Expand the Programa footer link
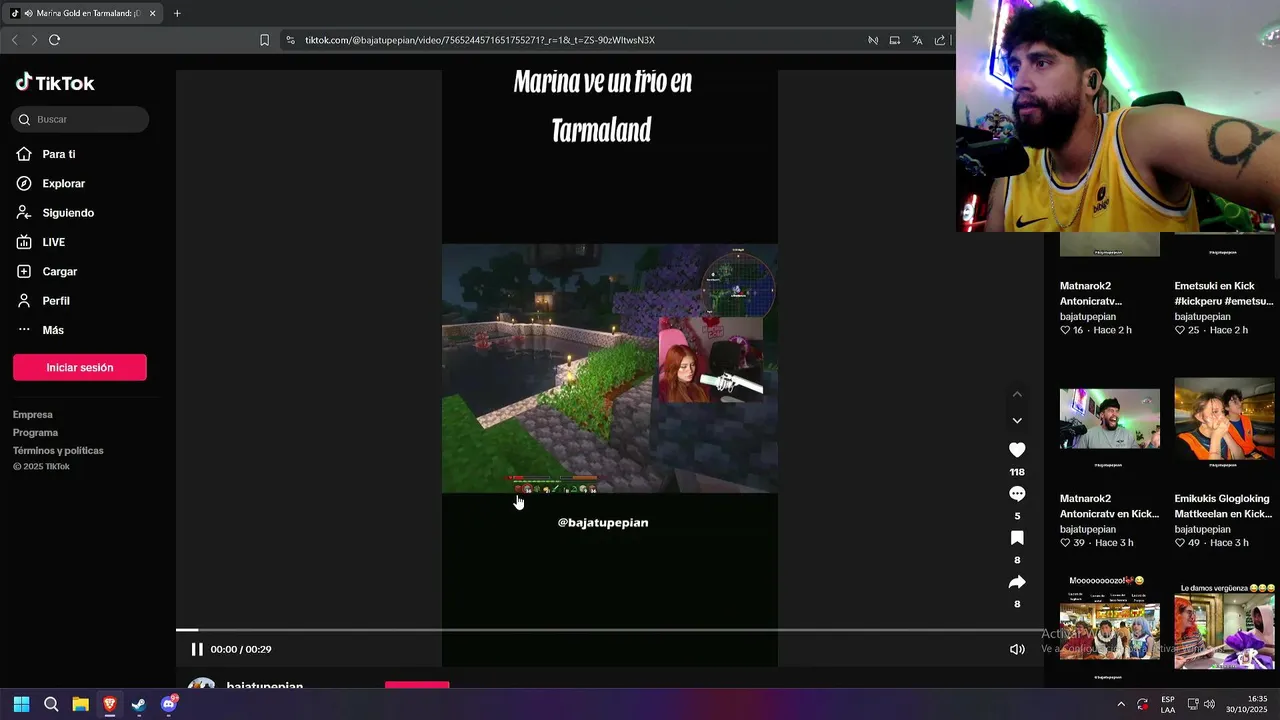The height and width of the screenshot is (720, 1280). tap(35, 432)
